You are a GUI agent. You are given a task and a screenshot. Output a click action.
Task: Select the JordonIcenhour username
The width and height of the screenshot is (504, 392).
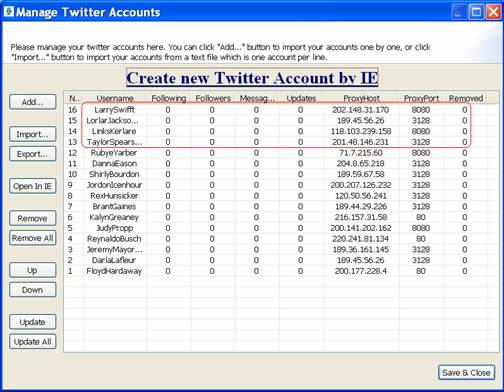114,185
